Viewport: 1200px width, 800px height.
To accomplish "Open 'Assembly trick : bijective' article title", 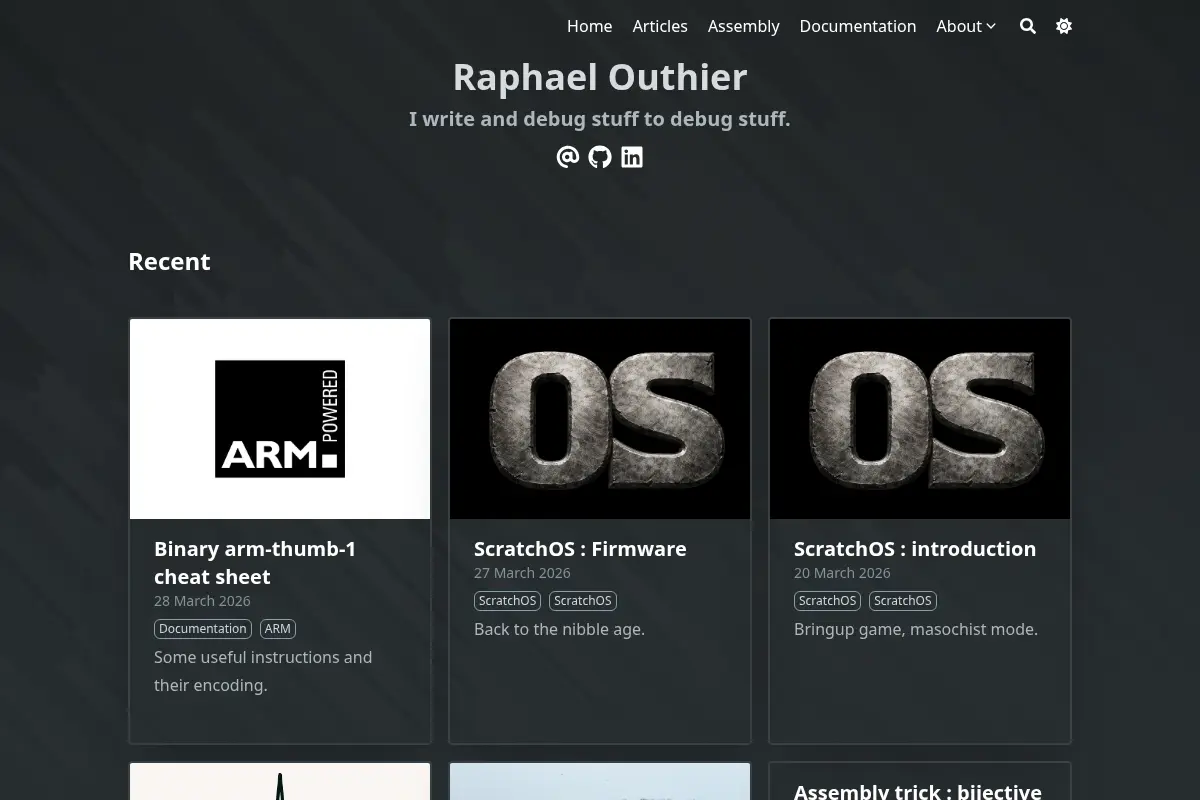I will 918,791.
